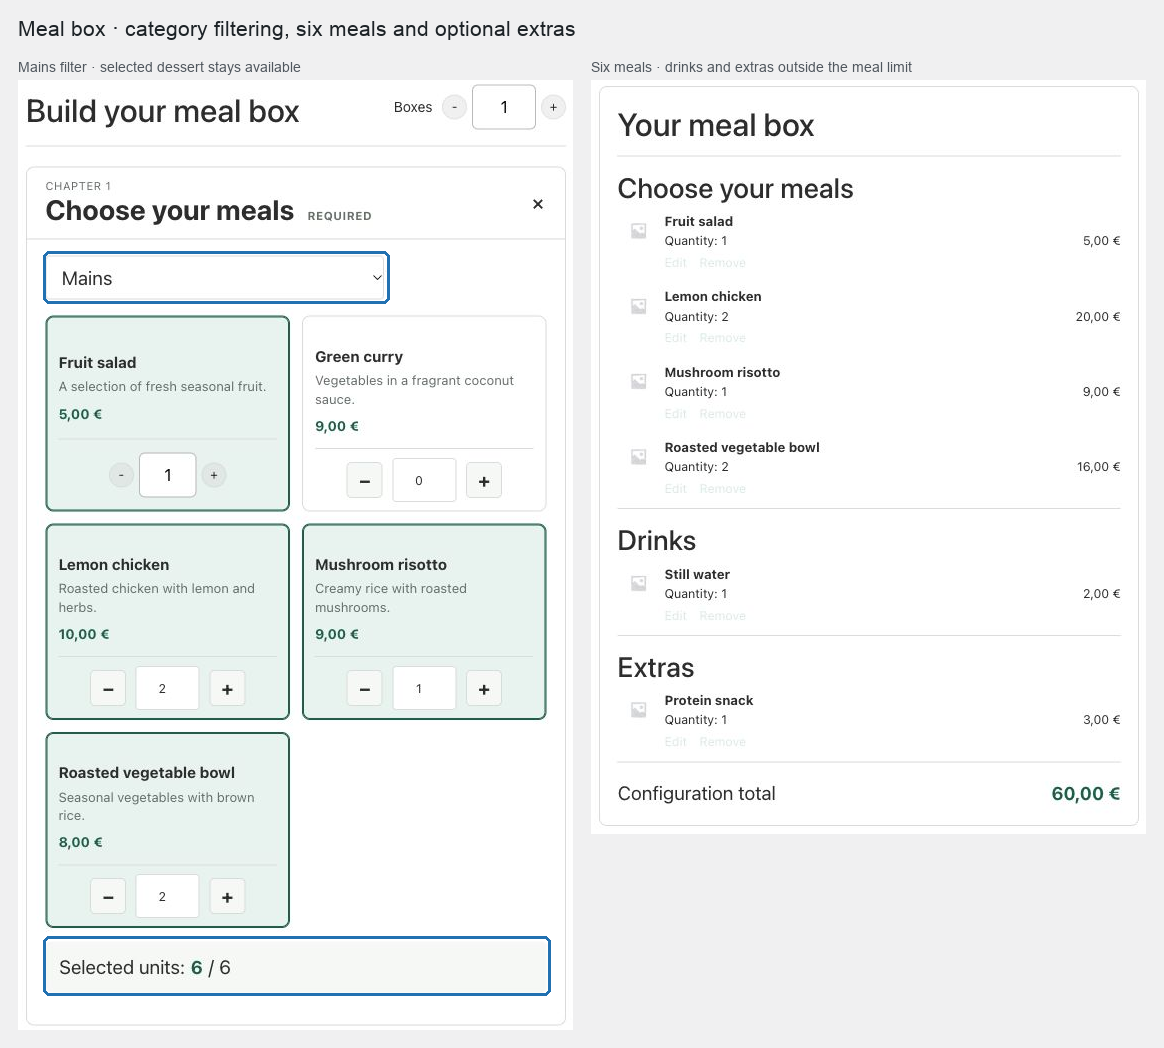1164x1048 pixels.
Task: Increase Fruit salad card quantity
Action: pos(214,475)
